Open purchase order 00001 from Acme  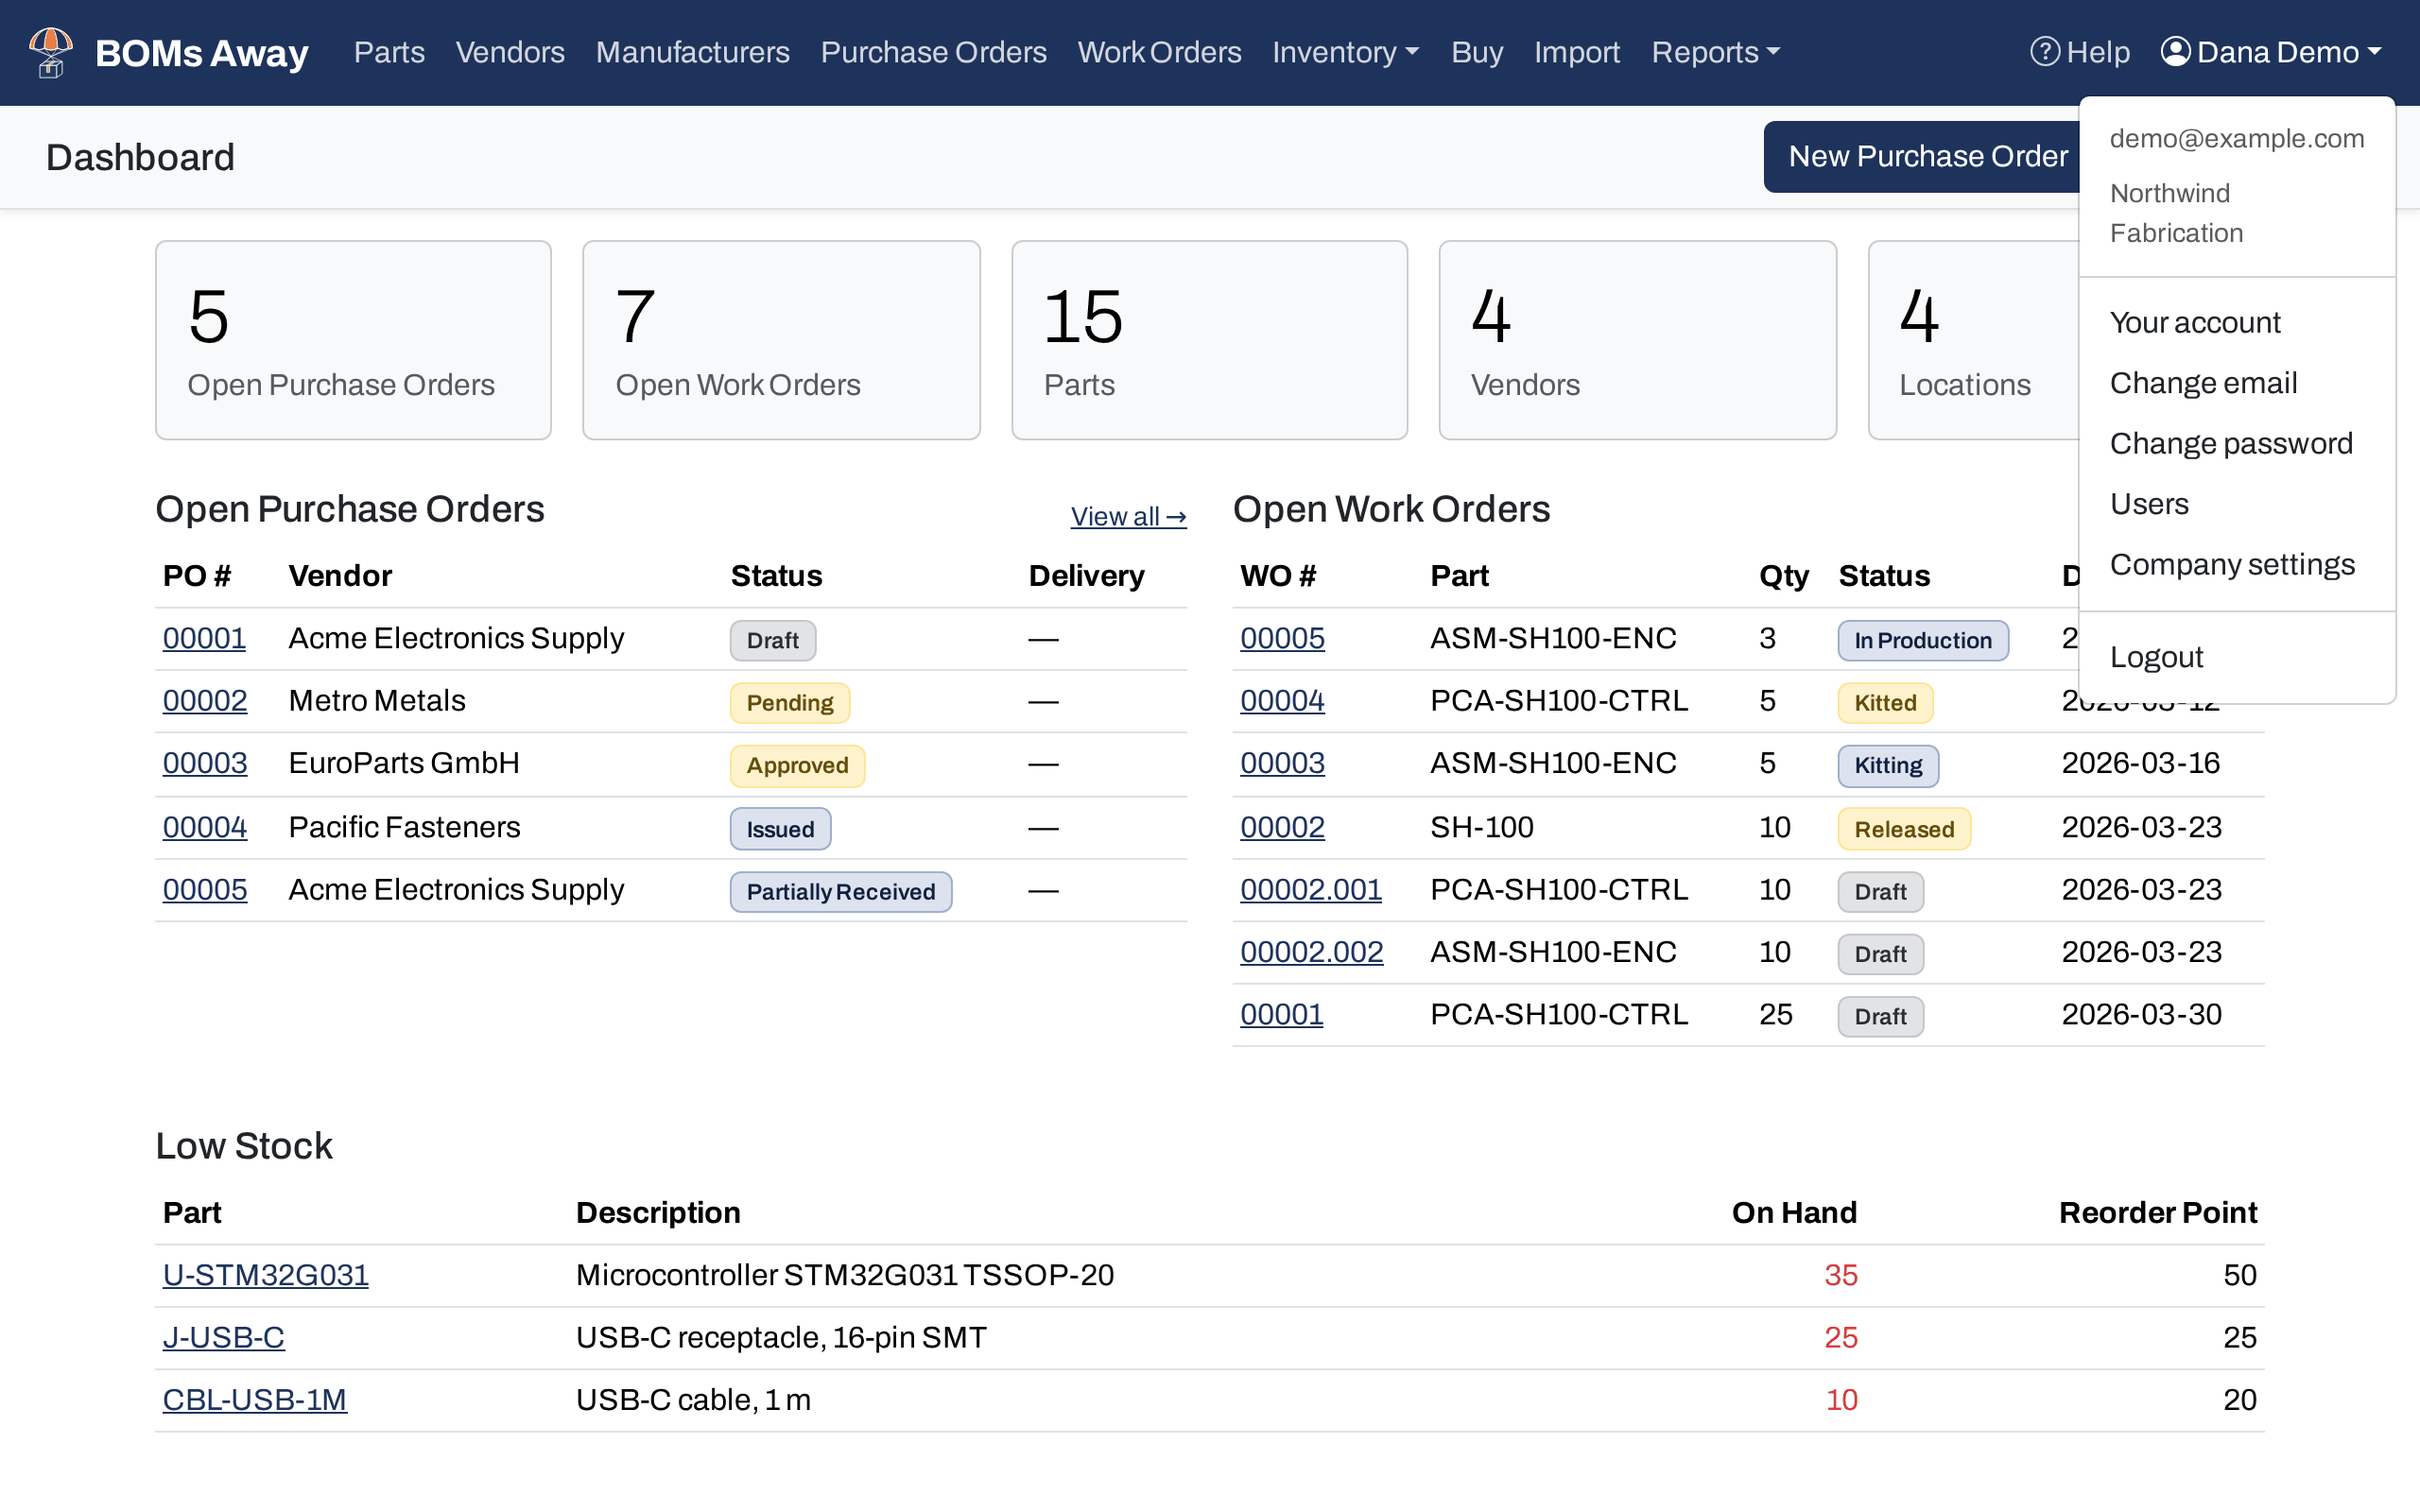tap(204, 638)
